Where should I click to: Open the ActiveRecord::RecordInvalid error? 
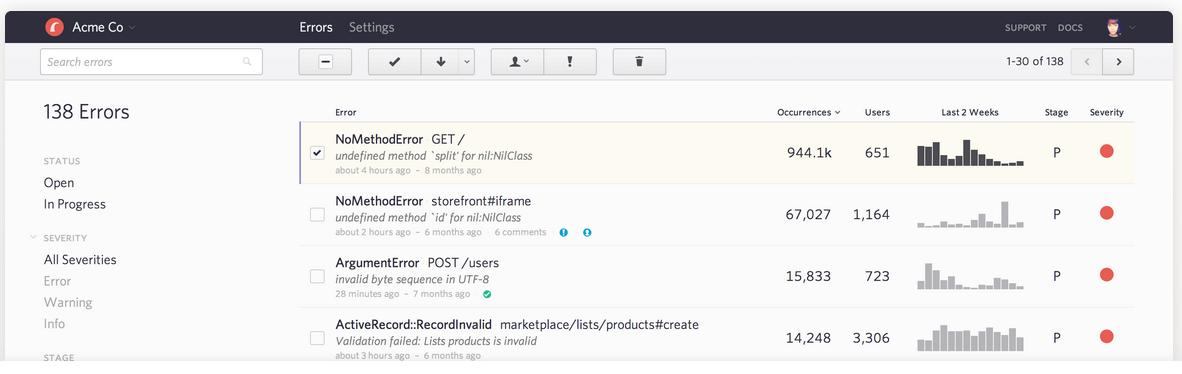point(517,325)
